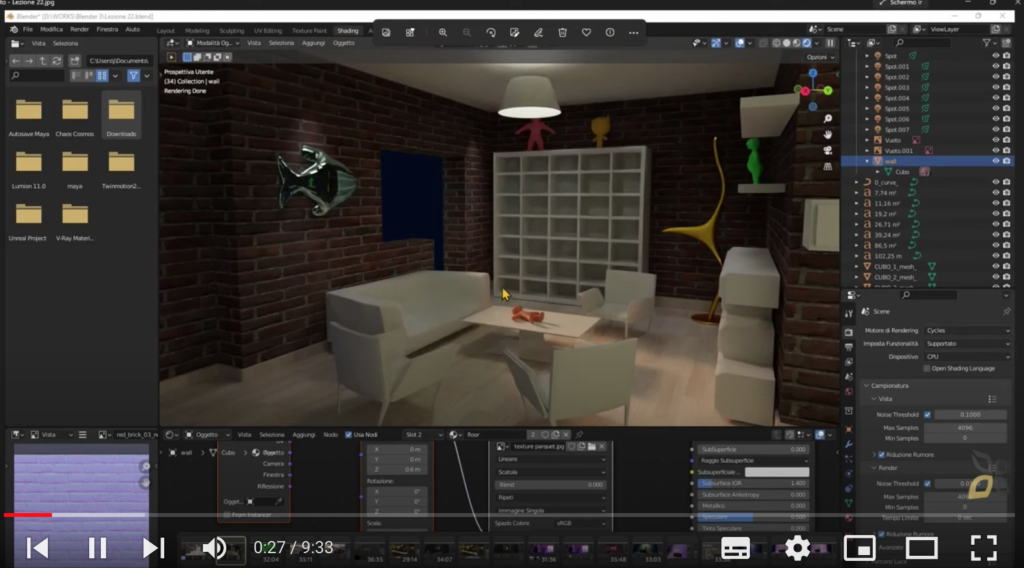This screenshot has width=1024, height=568.
Task: Open the Lineare interpolation dropdown
Action: pos(551,460)
